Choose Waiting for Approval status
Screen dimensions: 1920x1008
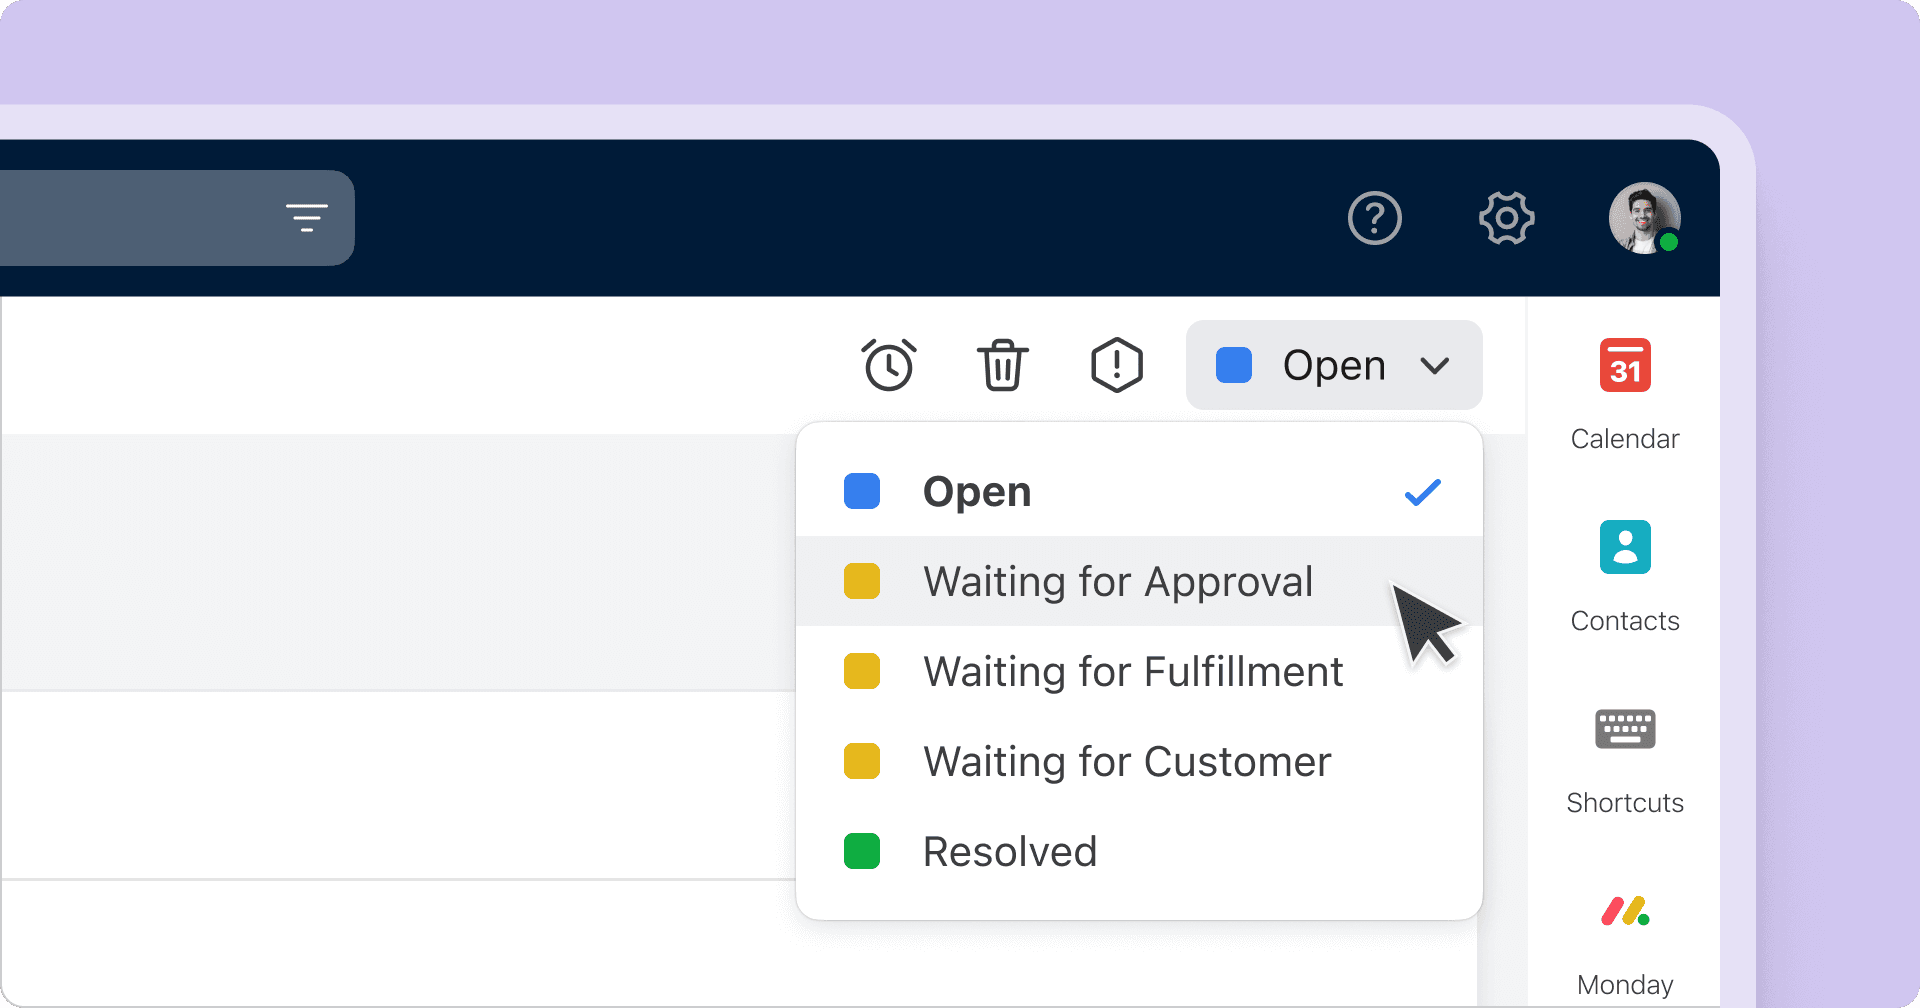(1117, 582)
